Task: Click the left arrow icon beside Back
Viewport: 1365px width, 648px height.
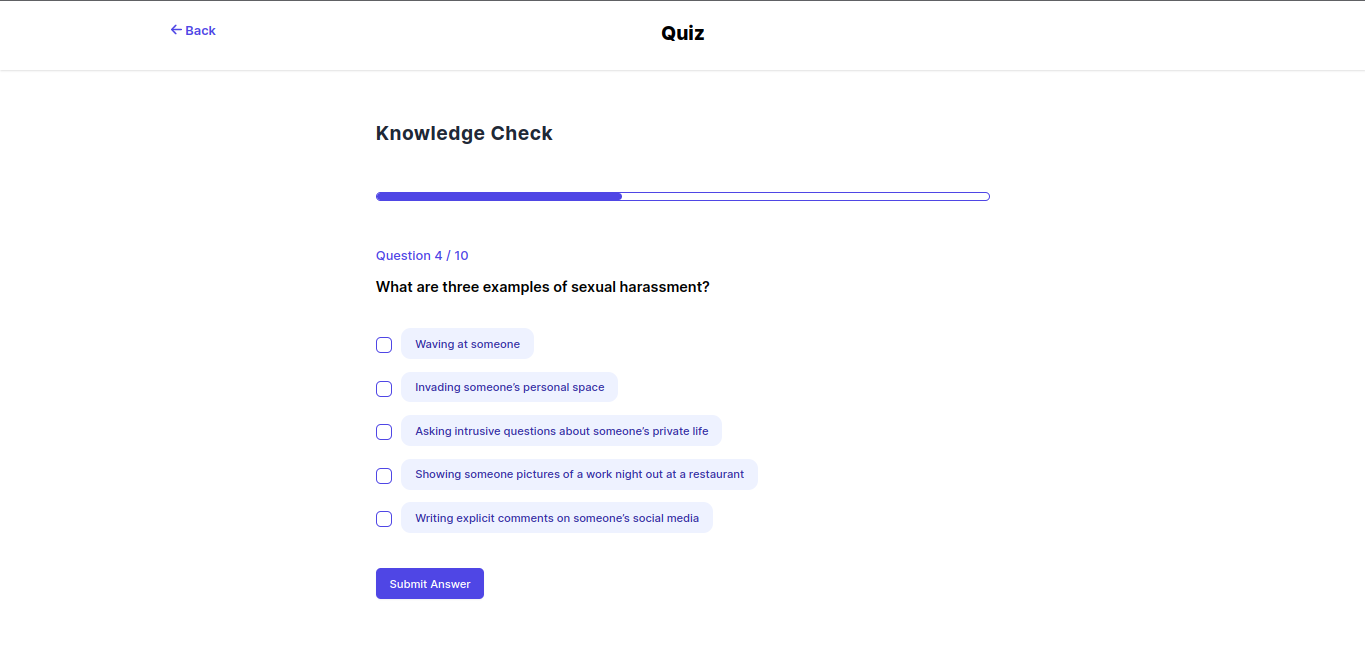Action: click(176, 30)
